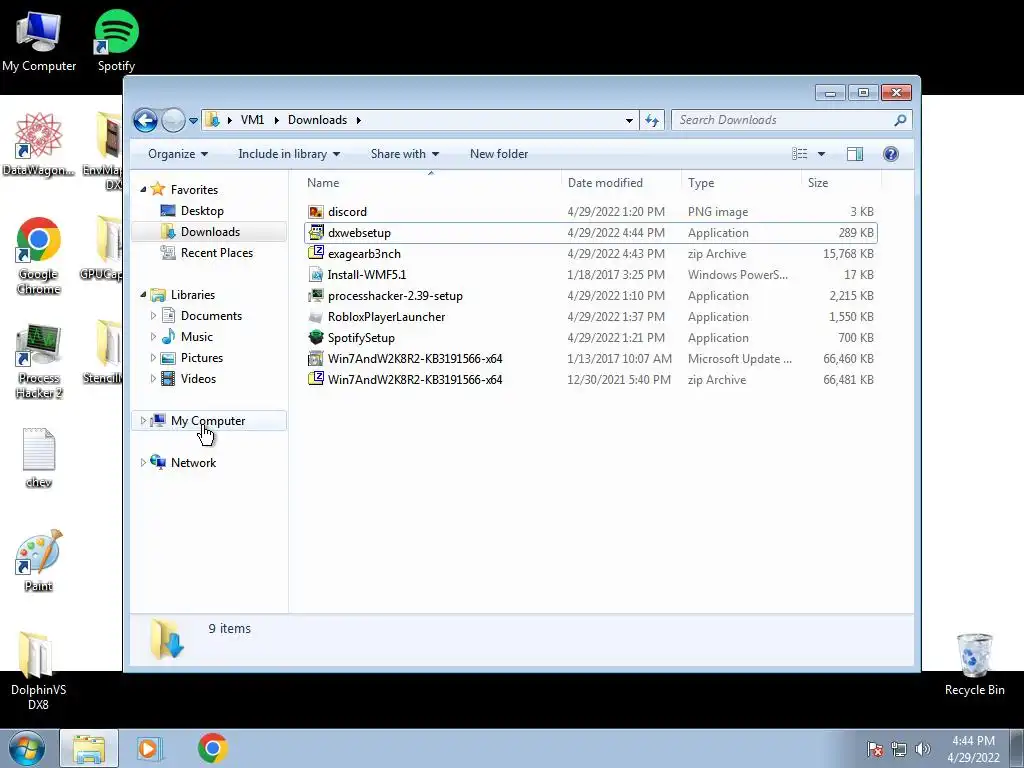Expand the My Computer tree arrow
The height and width of the screenshot is (768, 1024).
tap(144, 421)
